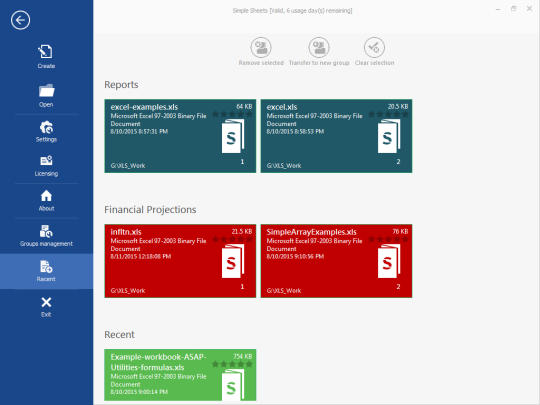Select the Recent documents icon
The width and height of the screenshot is (540, 405).
[x=46, y=267]
